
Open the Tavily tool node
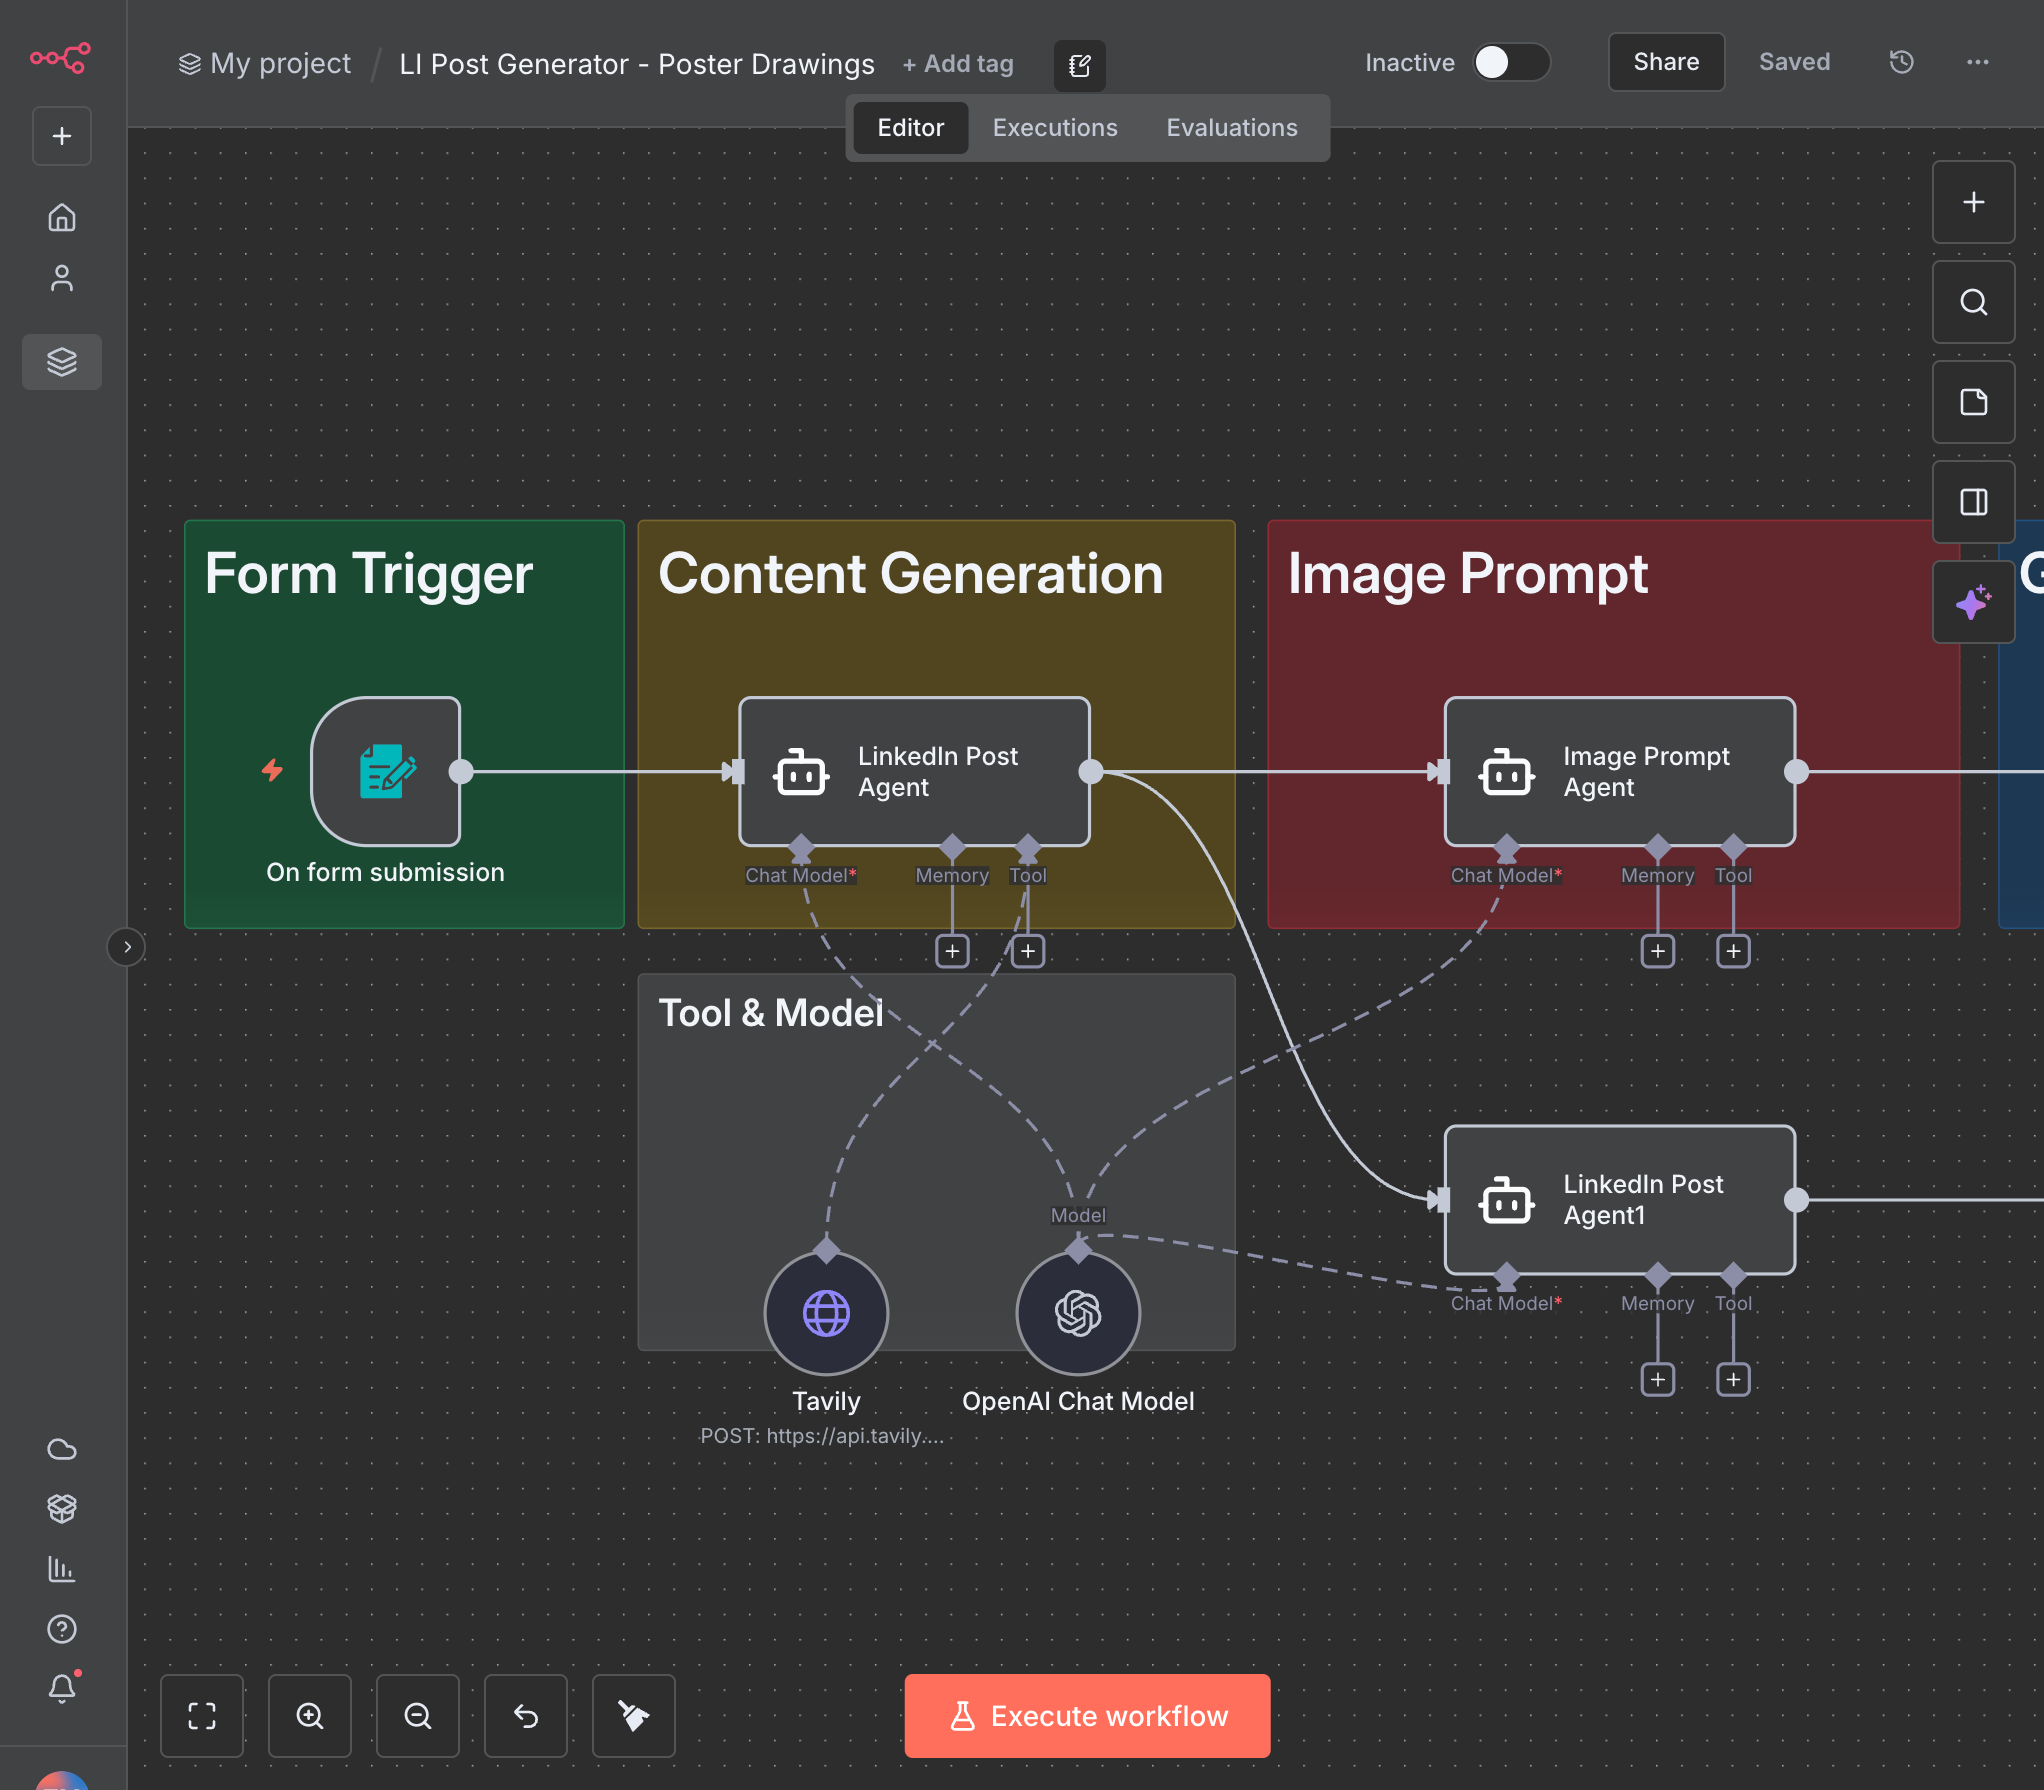[825, 1313]
